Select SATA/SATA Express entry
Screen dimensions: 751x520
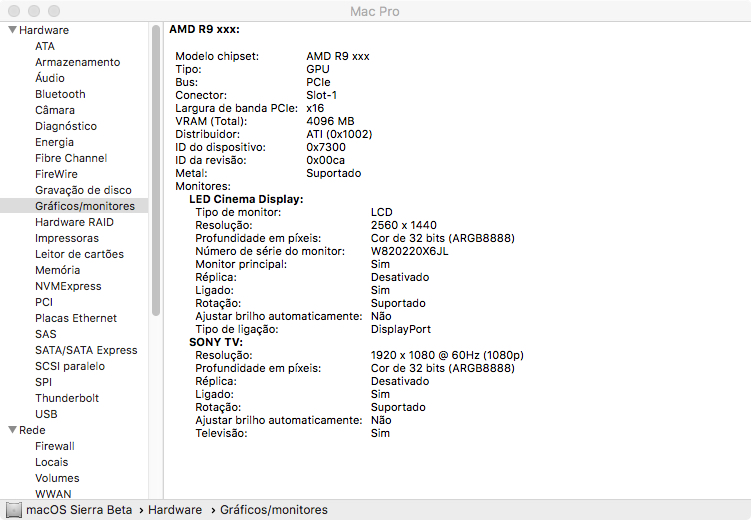click(x=86, y=350)
